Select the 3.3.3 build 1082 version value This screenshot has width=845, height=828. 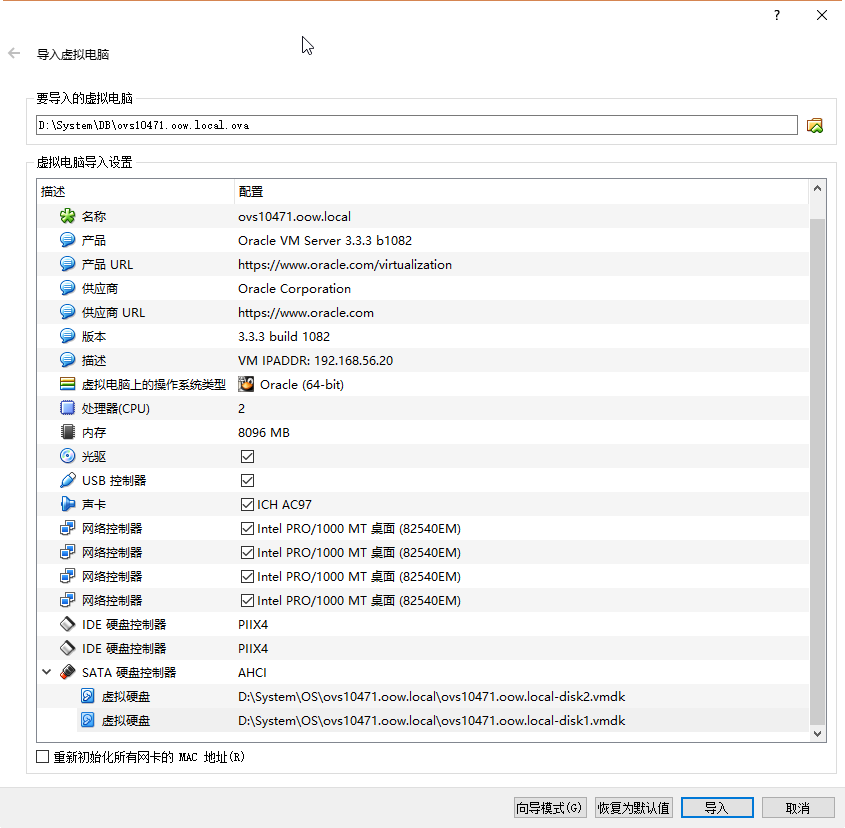pyautogui.click(x=284, y=336)
